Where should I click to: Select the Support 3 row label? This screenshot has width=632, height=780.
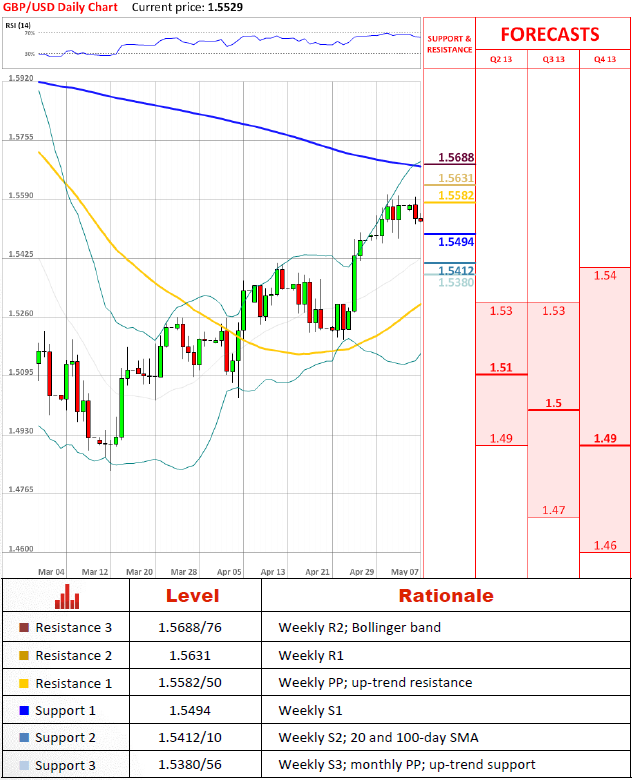point(65,766)
